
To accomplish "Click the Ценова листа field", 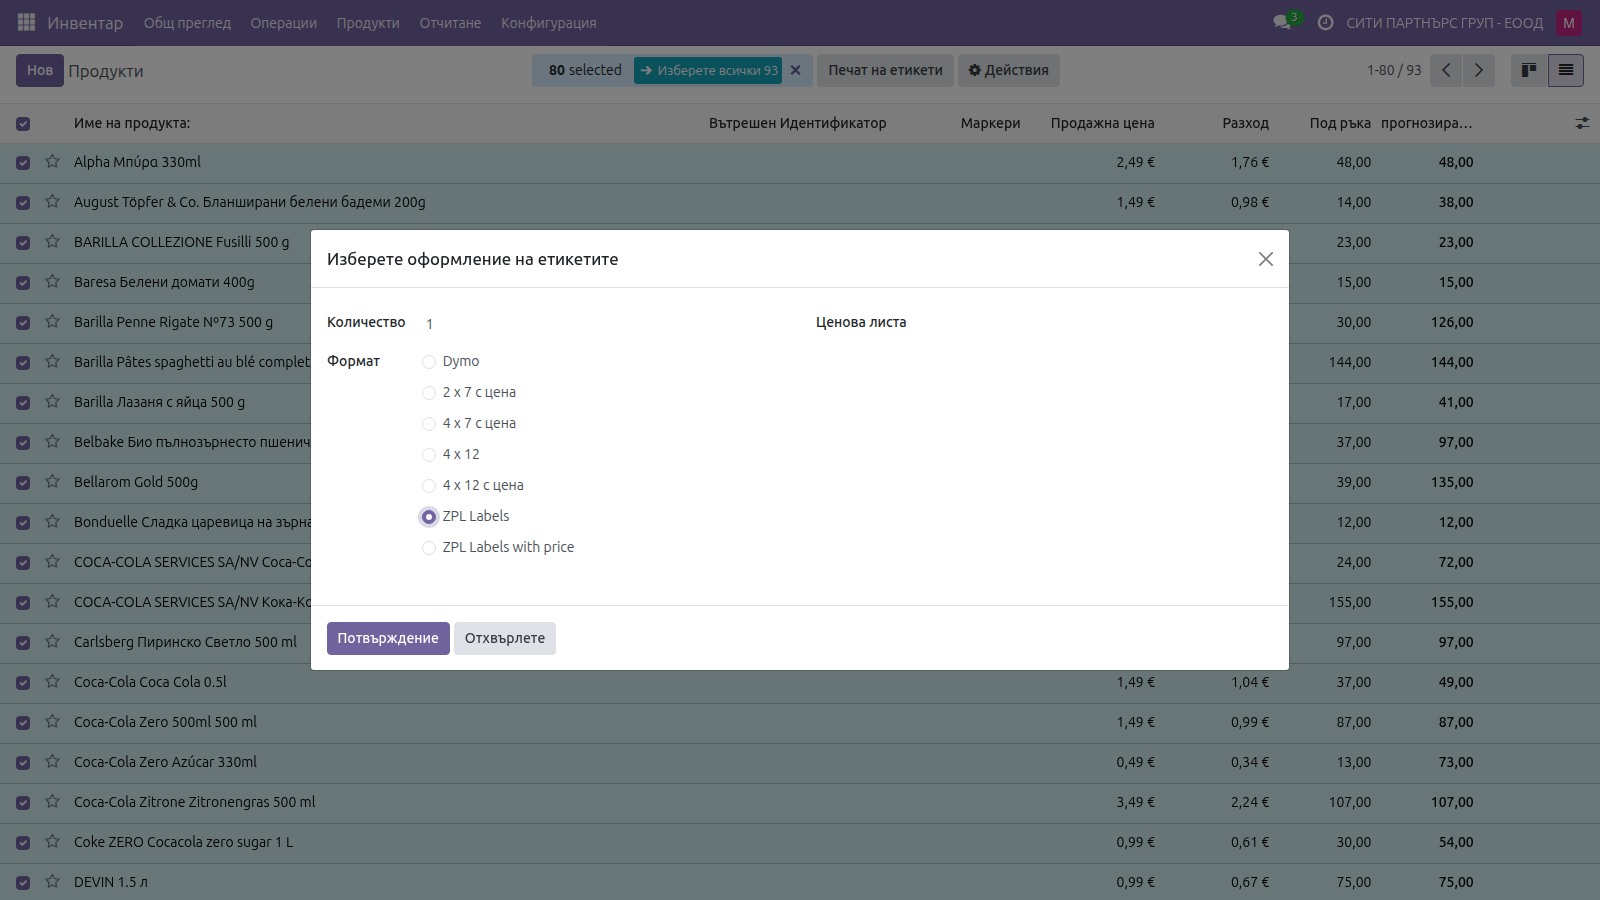I will (x=1090, y=322).
